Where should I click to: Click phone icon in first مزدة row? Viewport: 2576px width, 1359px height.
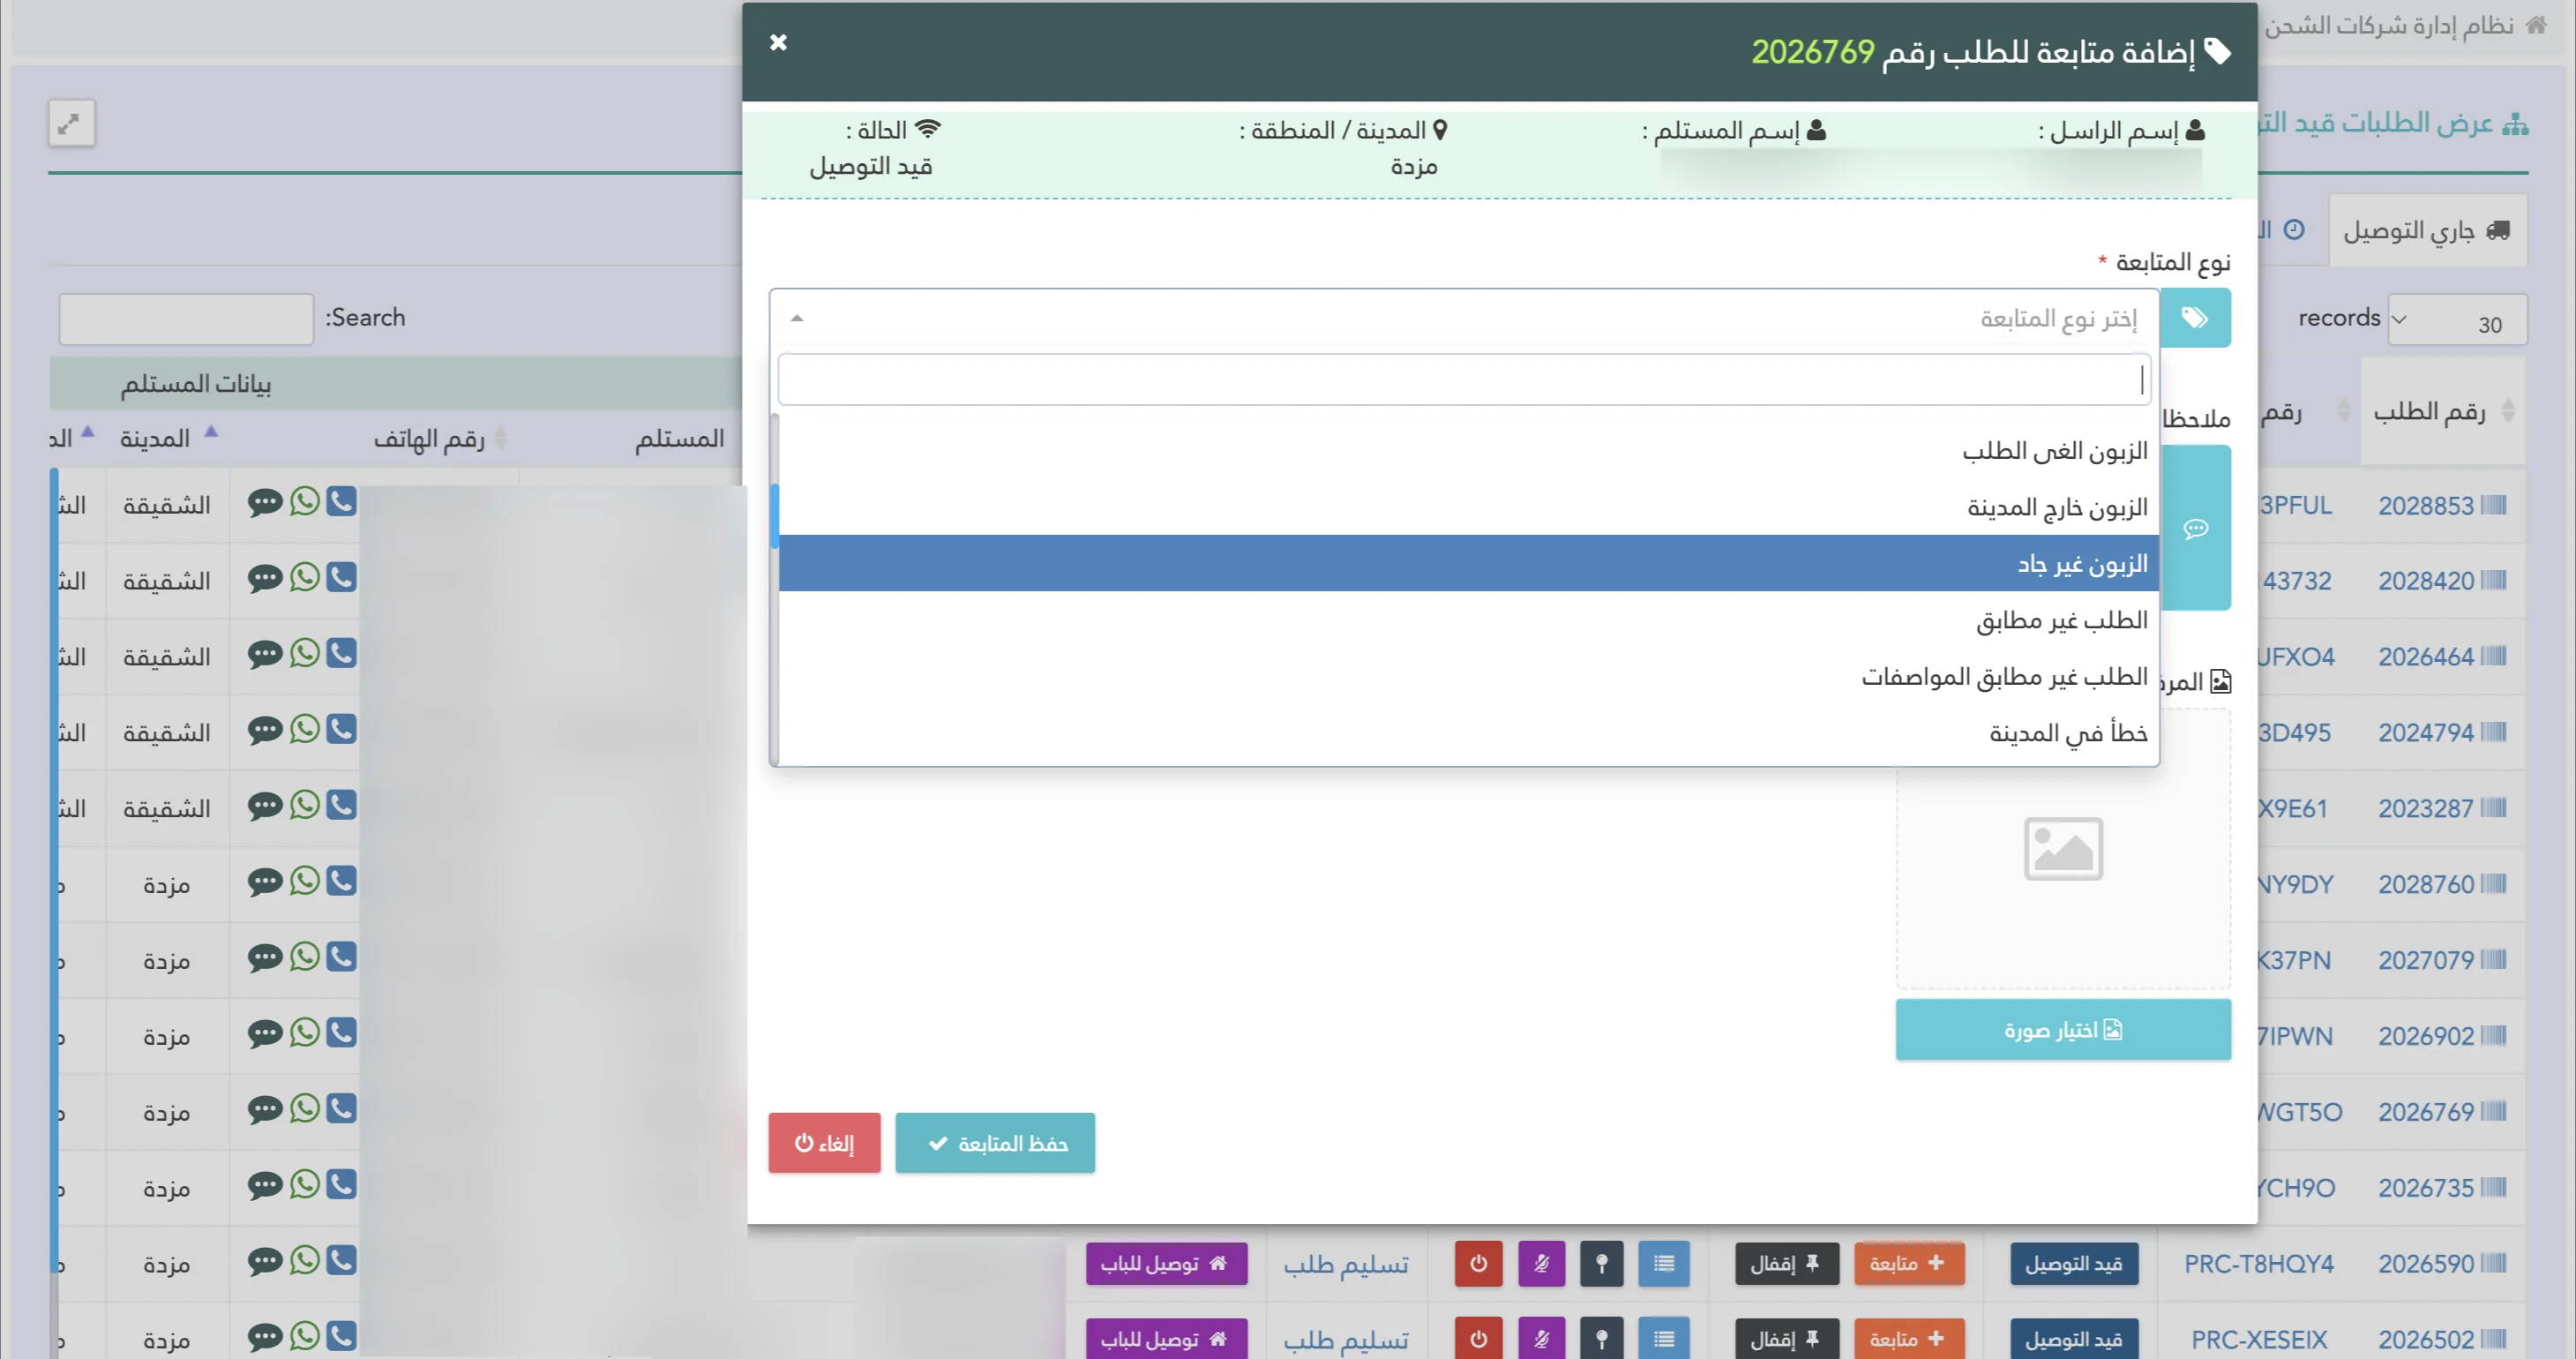pos(341,880)
